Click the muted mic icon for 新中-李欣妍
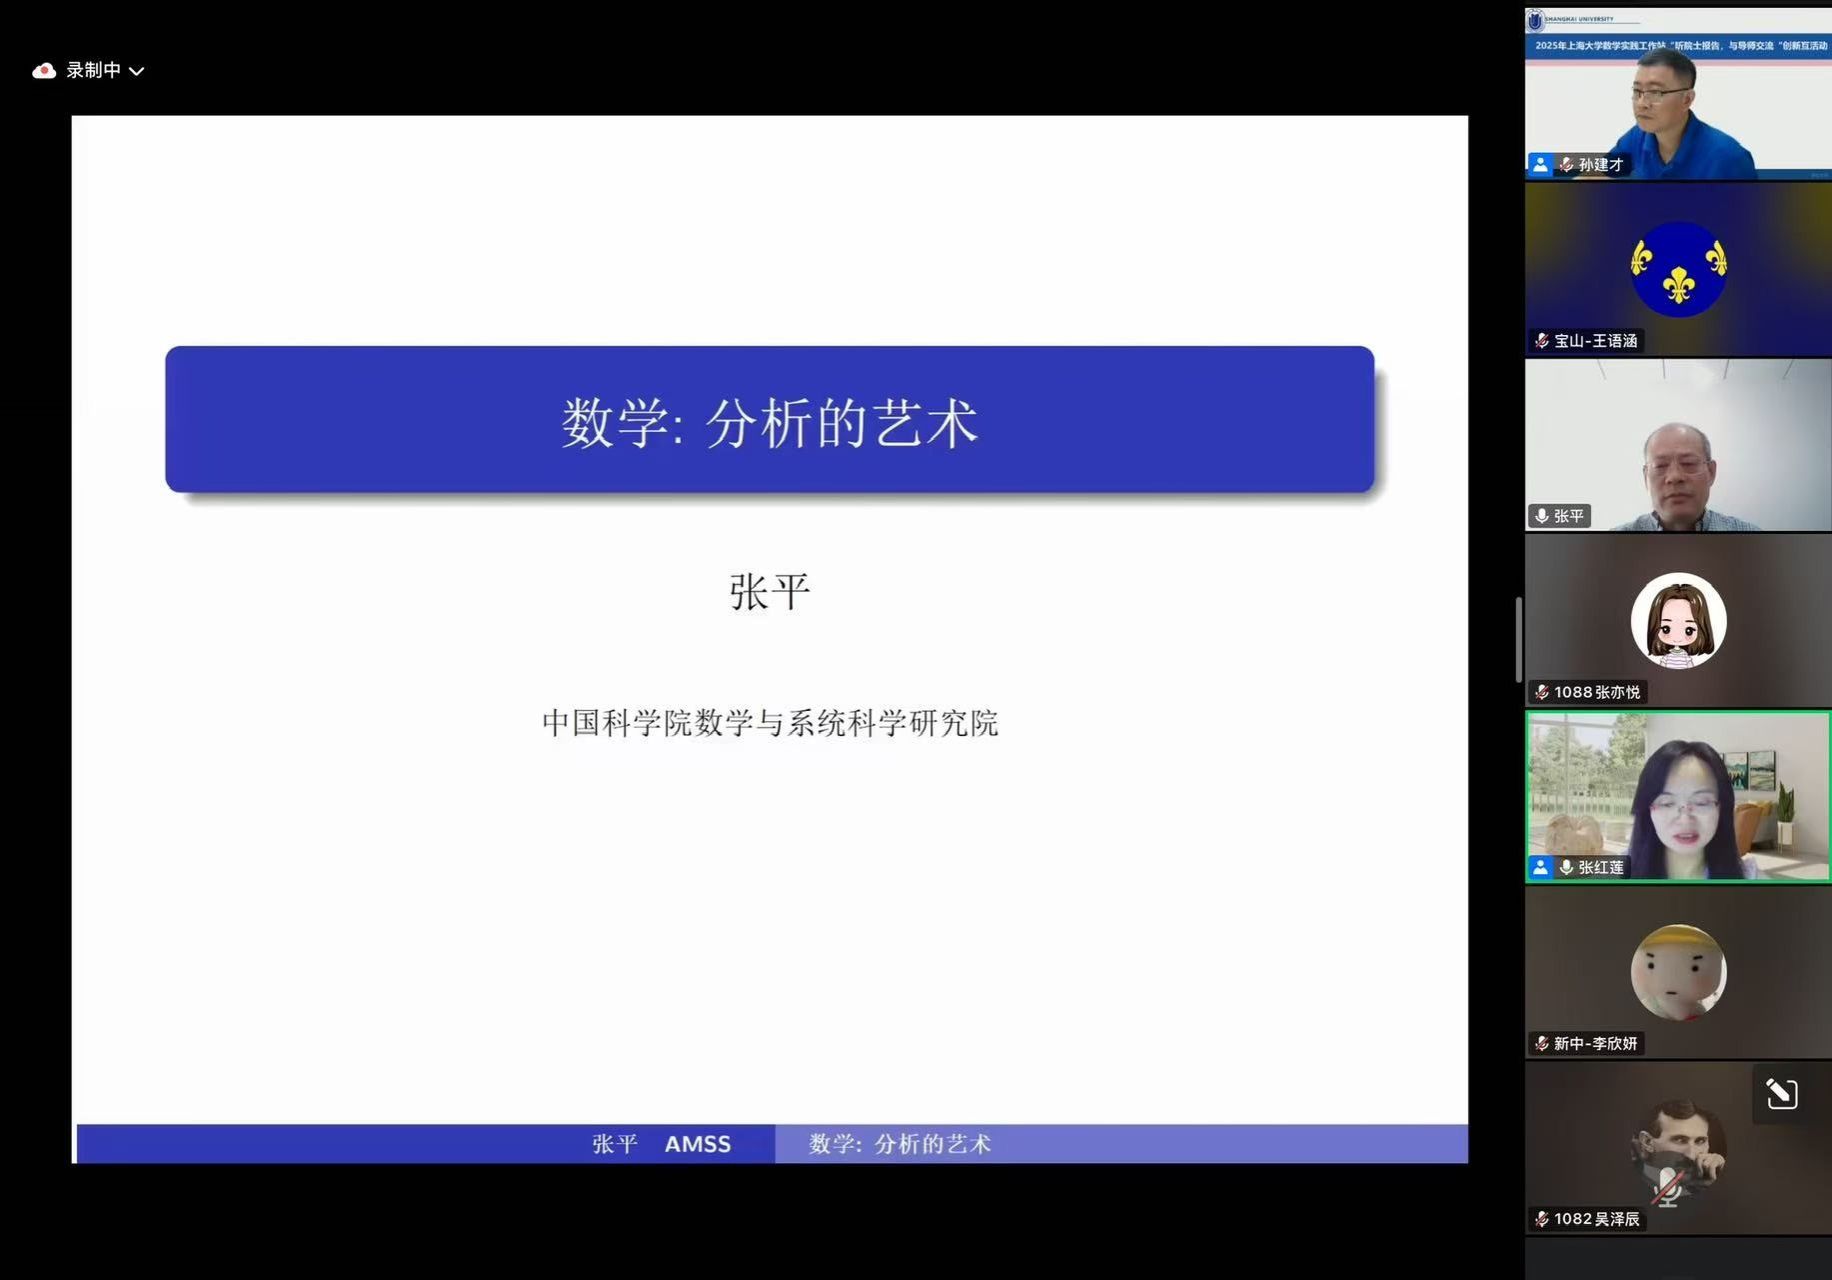The width and height of the screenshot is (1832, 1280). tap(1541, 1043)
